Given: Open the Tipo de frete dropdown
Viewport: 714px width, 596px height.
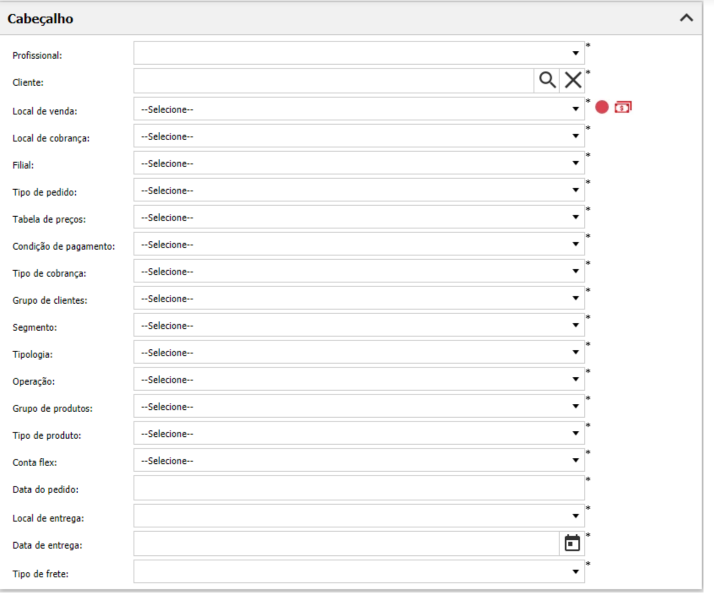Looking at the screenshot, I should (x=359, y=571).
